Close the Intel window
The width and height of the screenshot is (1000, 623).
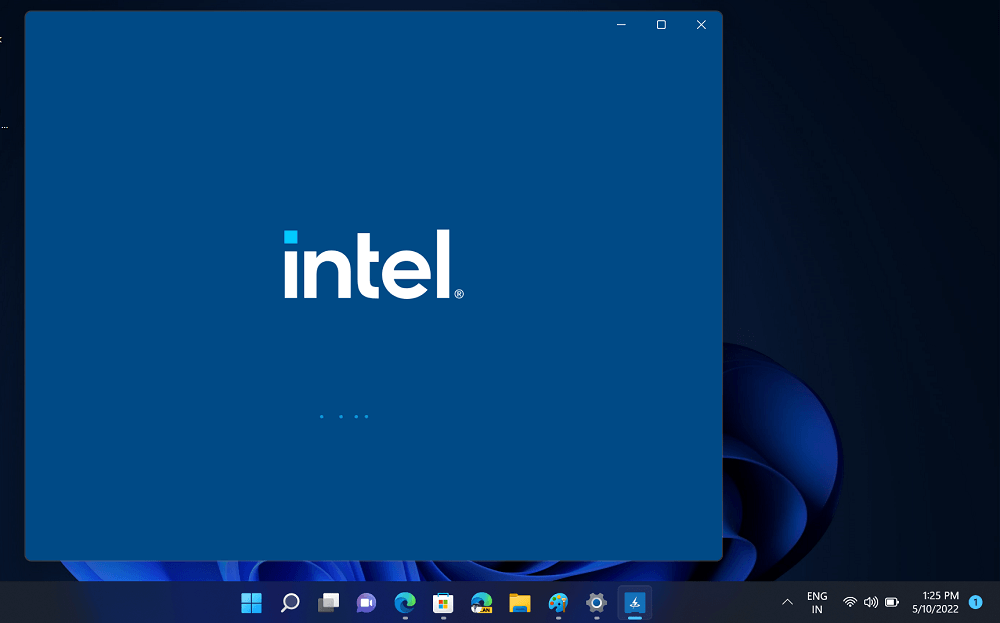(702, 25)
